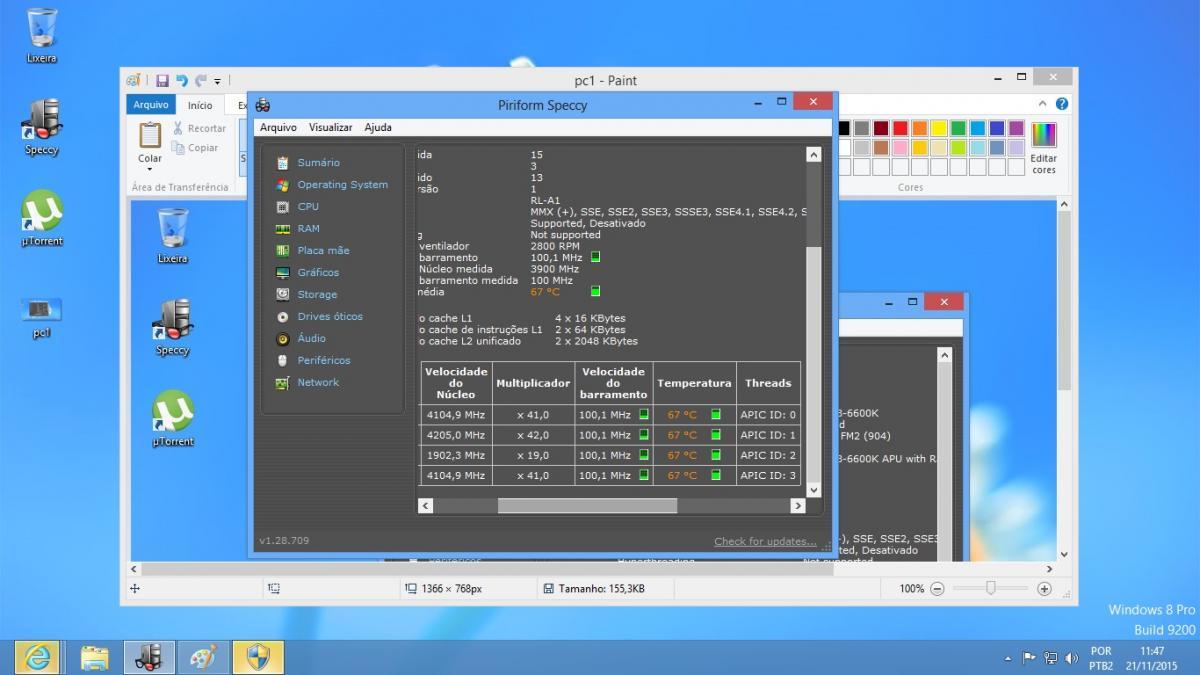Open the volume control in the system tray
Viewport: 1200px width, 675px height.
coord(1071,658)
